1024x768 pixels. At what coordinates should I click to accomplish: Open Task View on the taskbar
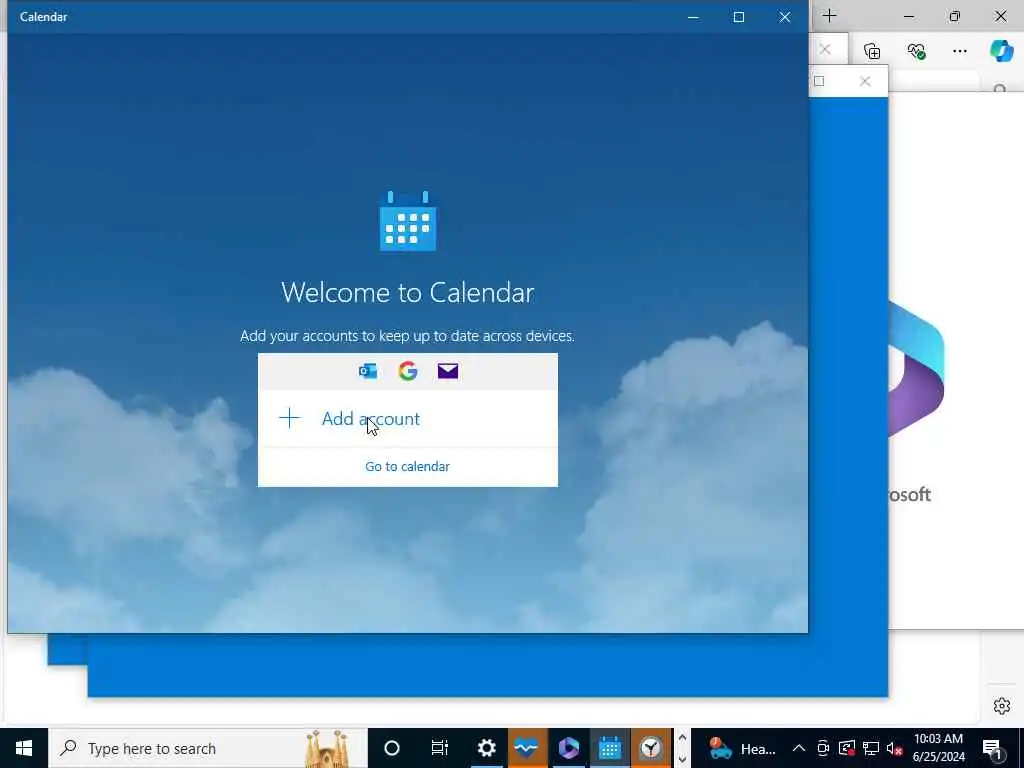[440, 748]
